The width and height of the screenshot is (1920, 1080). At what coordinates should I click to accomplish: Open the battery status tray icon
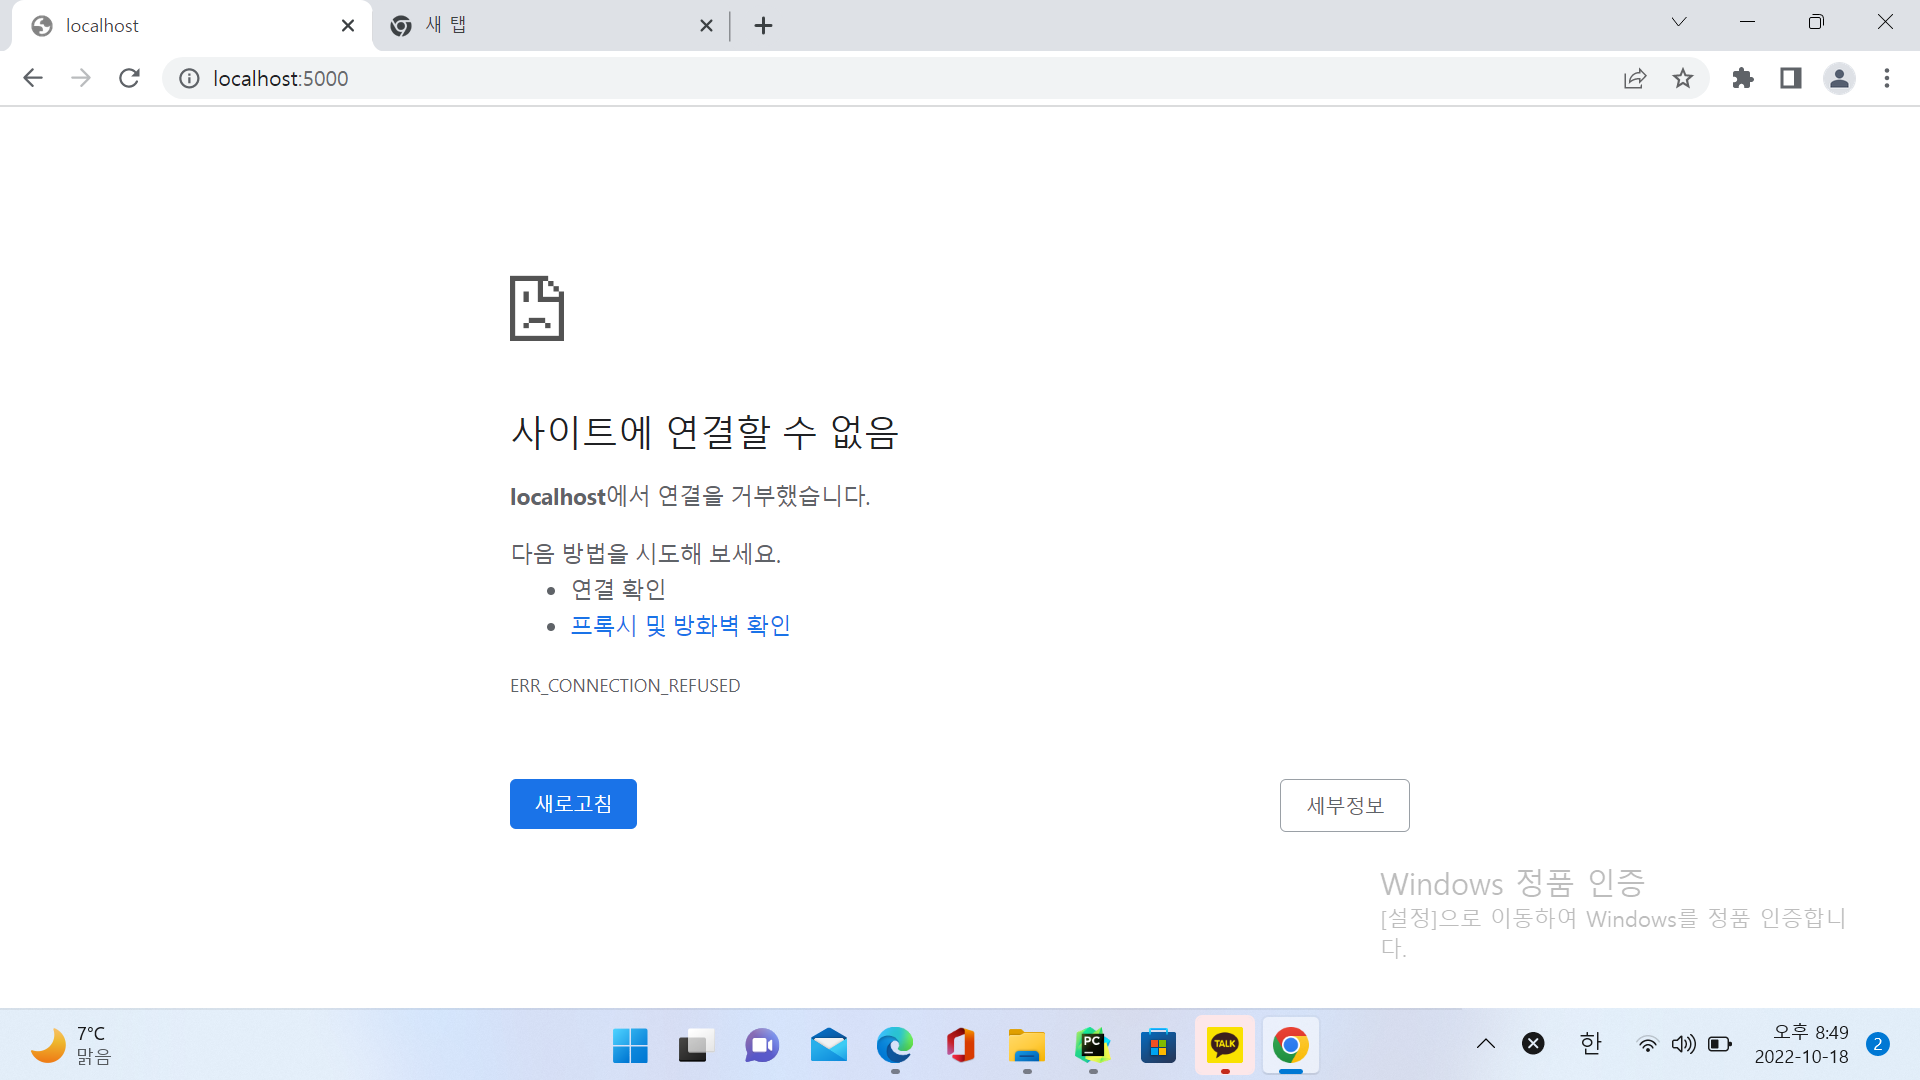click(1720, 1044)
